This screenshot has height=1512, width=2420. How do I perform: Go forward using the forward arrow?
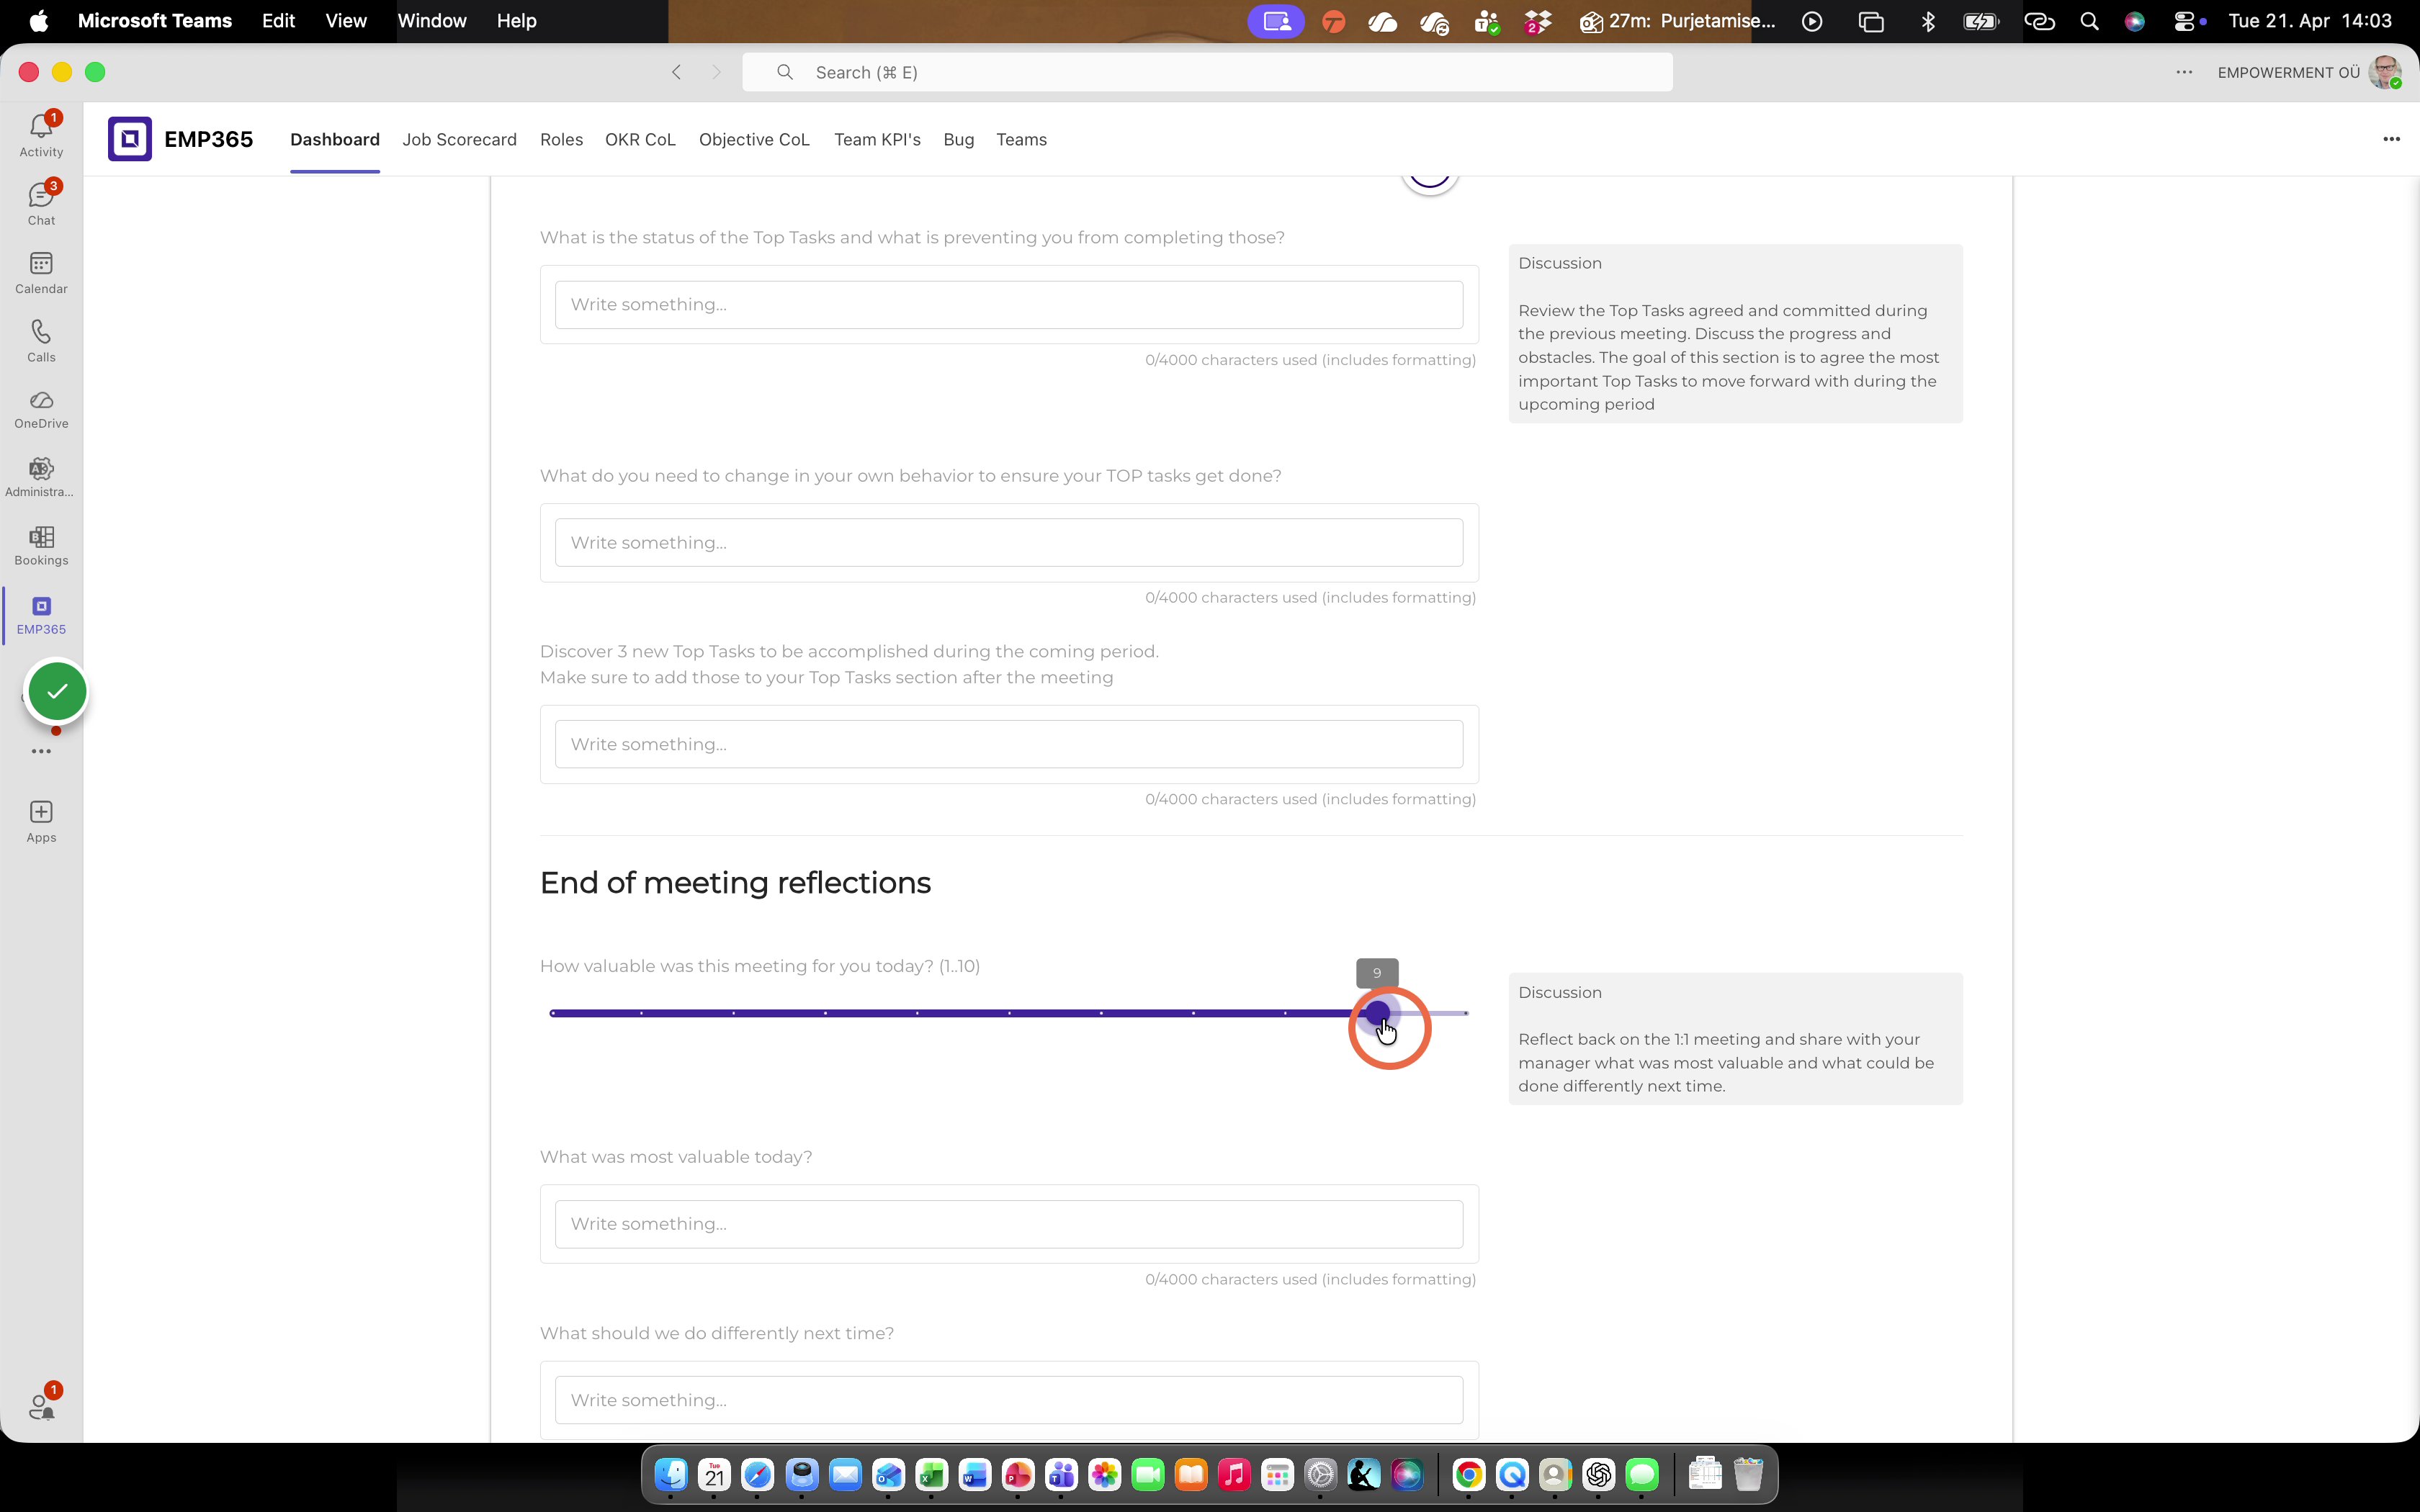coord(716,72)
